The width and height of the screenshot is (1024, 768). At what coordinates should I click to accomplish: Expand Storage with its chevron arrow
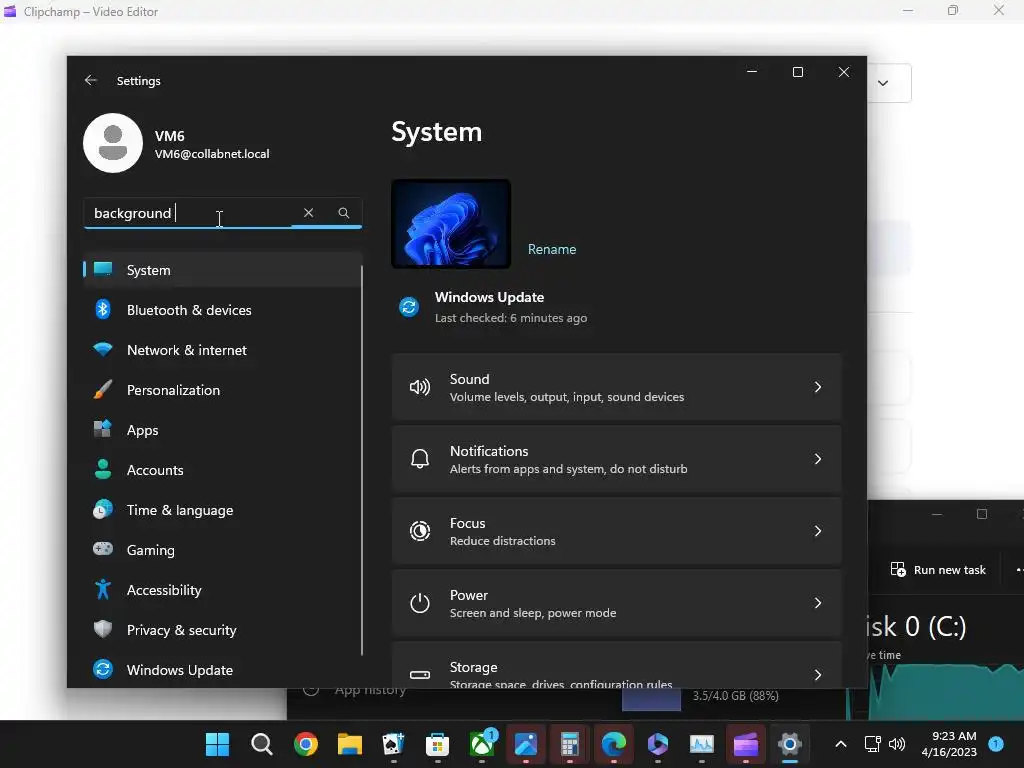(818, 675)
